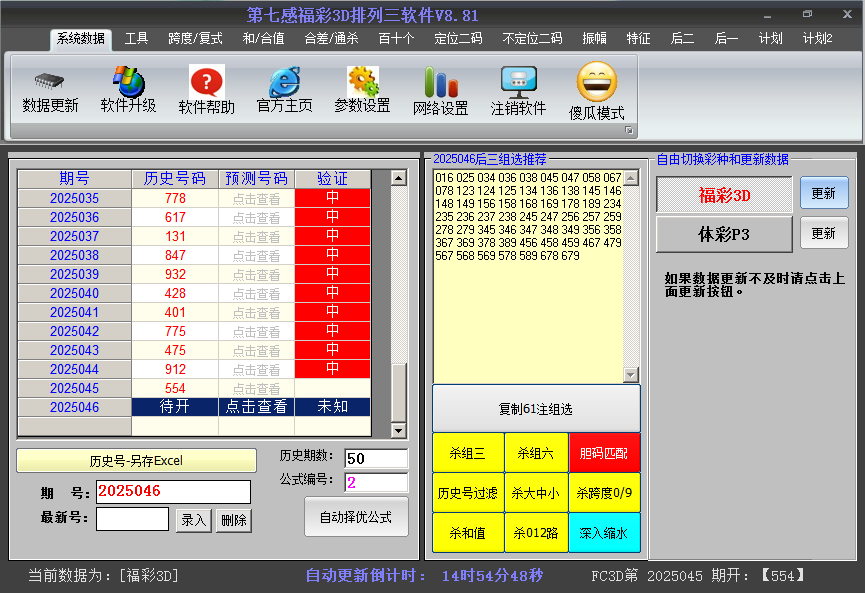The image size is (865, 593).
Task: Click the 预测号码 column header
Action: (257, 179)
